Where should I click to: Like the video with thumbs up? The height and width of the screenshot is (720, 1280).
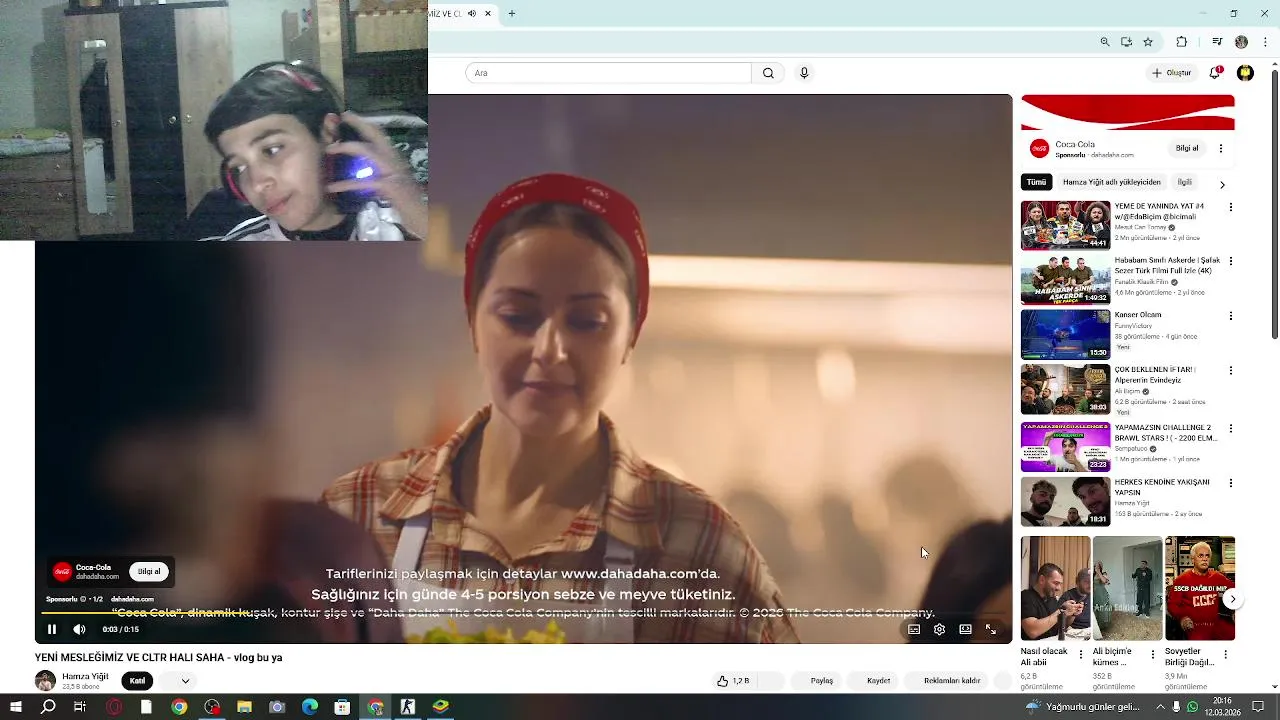[732, 681]
